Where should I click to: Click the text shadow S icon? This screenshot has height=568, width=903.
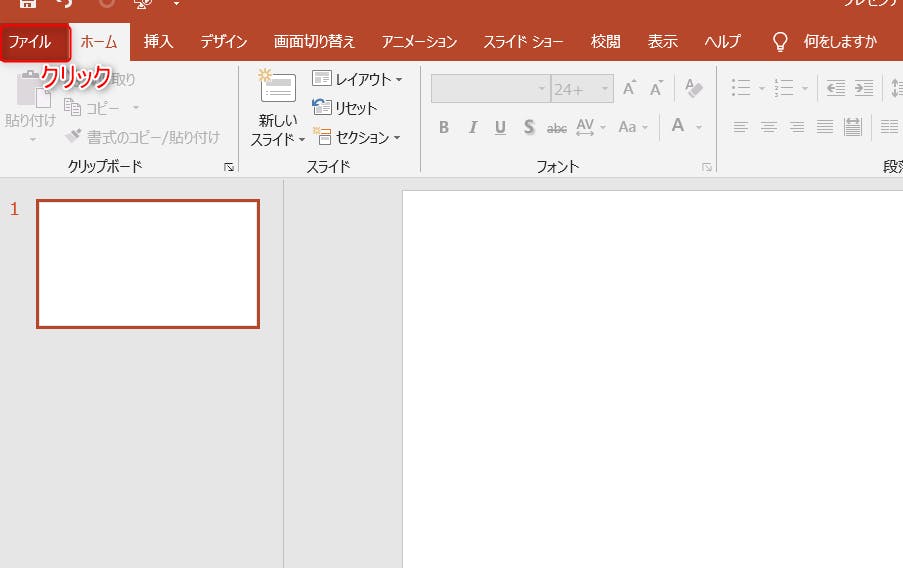528,127
